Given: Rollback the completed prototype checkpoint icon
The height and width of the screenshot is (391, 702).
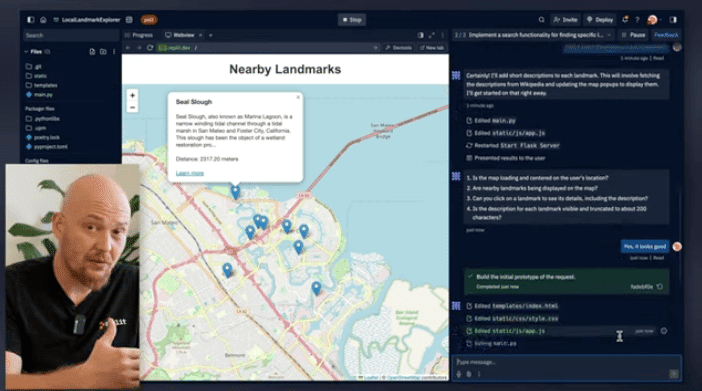Looking at the screenshot, I should [660, 287].
